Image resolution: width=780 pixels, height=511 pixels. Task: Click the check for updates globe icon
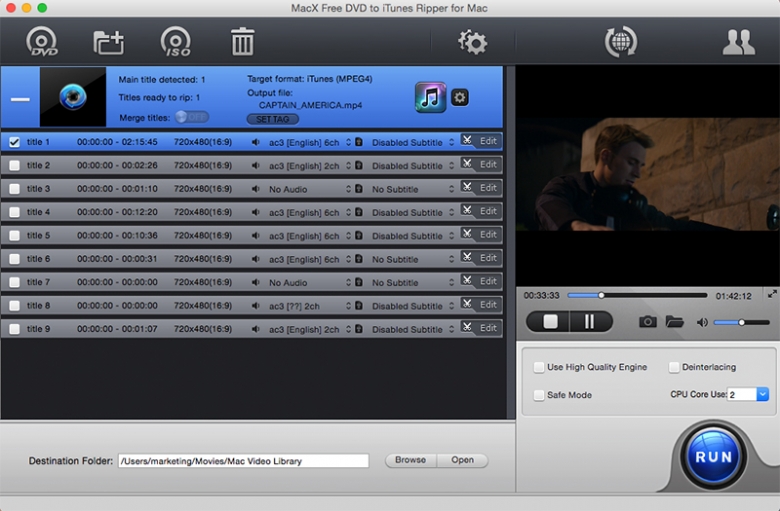620,42
